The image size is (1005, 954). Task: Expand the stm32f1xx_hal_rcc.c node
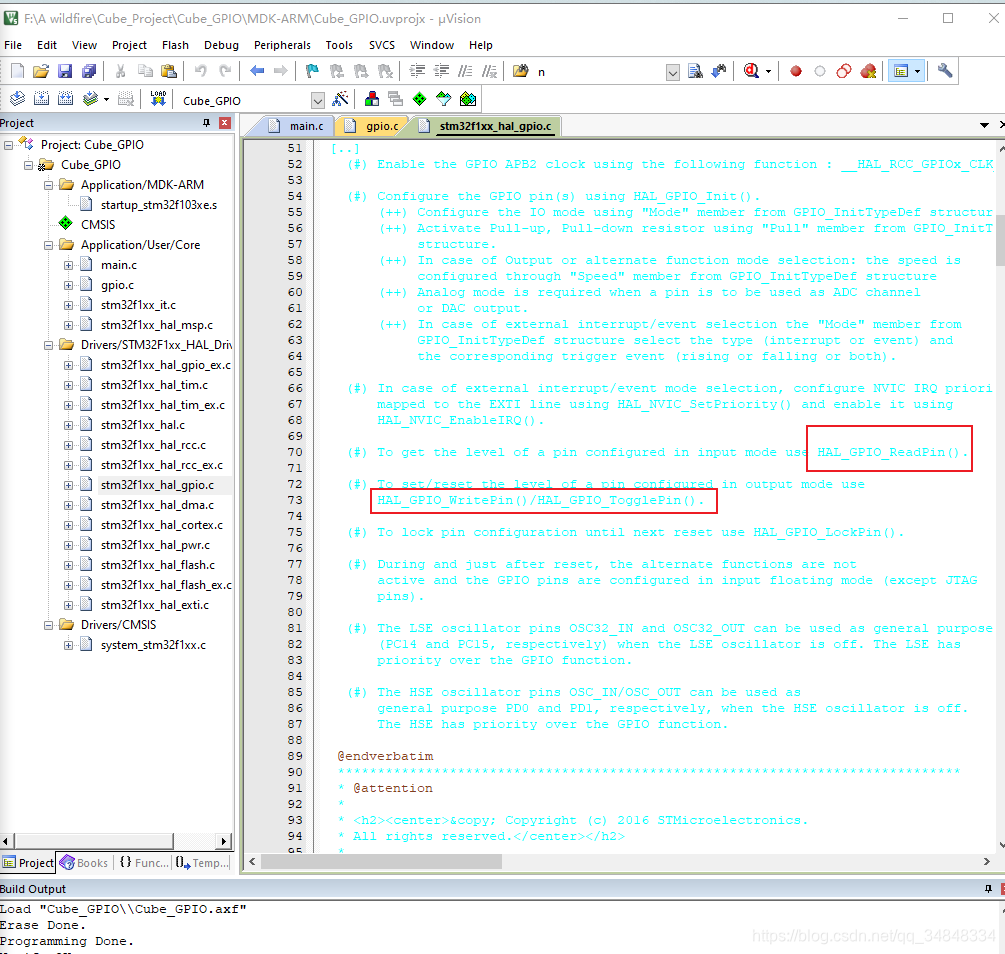(x=68, y=445)
